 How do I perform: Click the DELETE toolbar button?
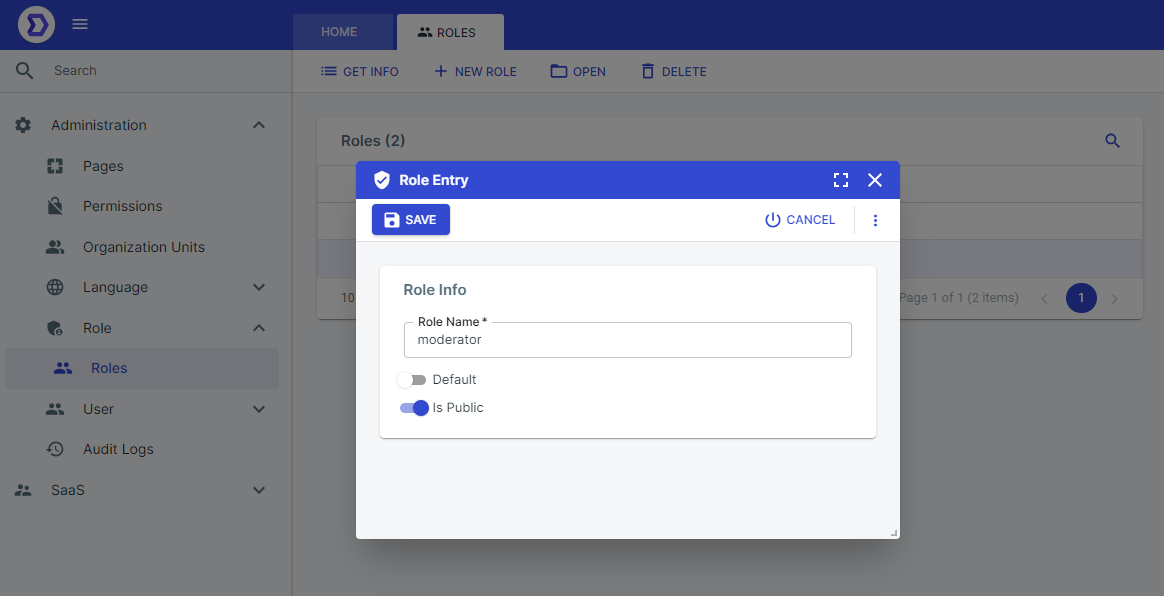[673, 72]
